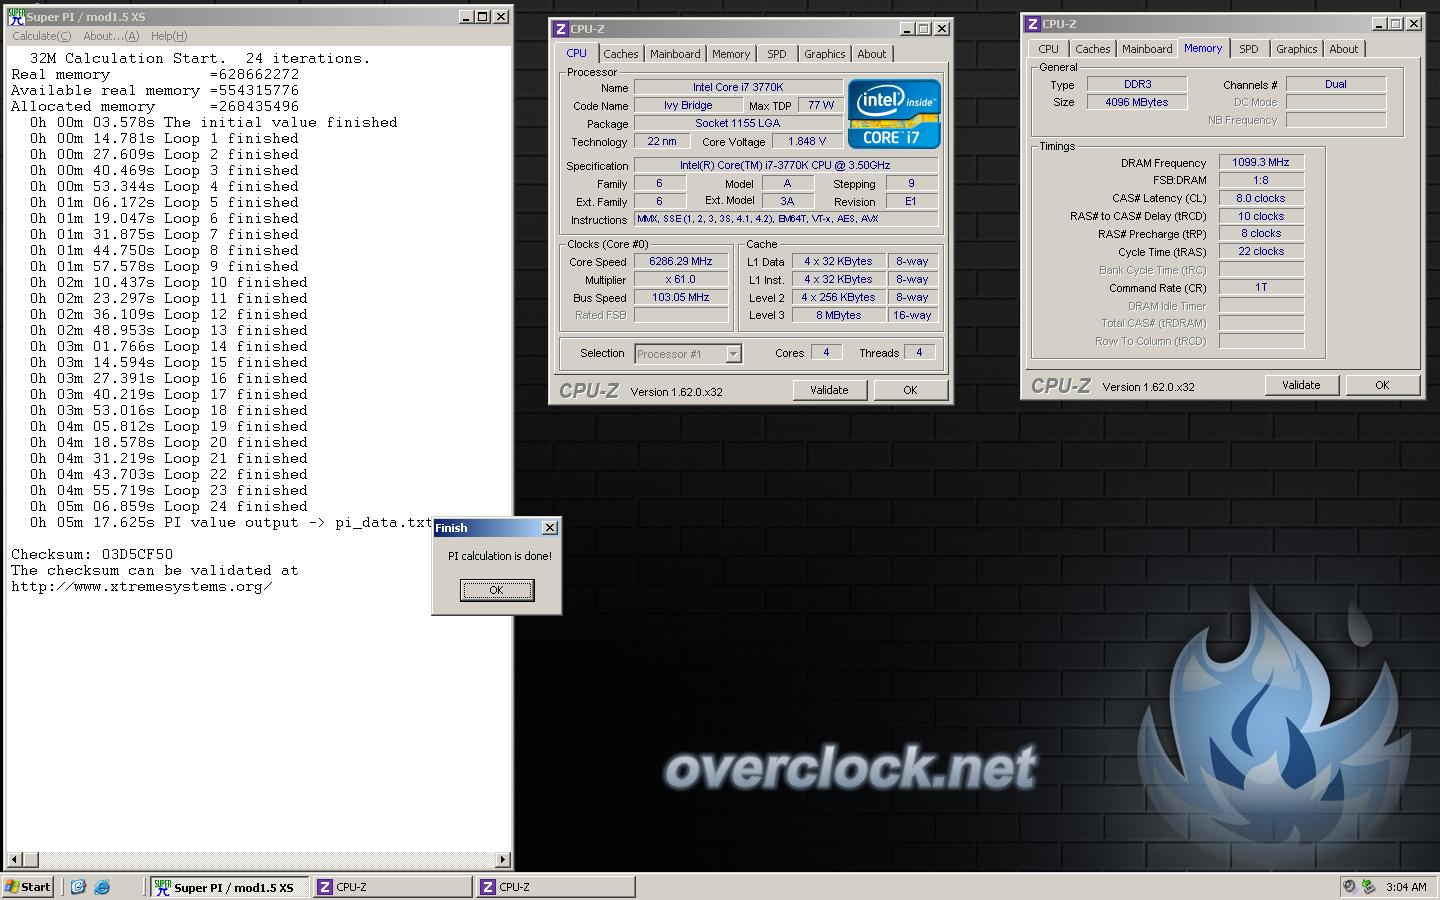Click the Core Speed value 6286.29 MHz
Image resolution: width=1440 pixels, height=900 pixels.
click(x=681, y=262)
